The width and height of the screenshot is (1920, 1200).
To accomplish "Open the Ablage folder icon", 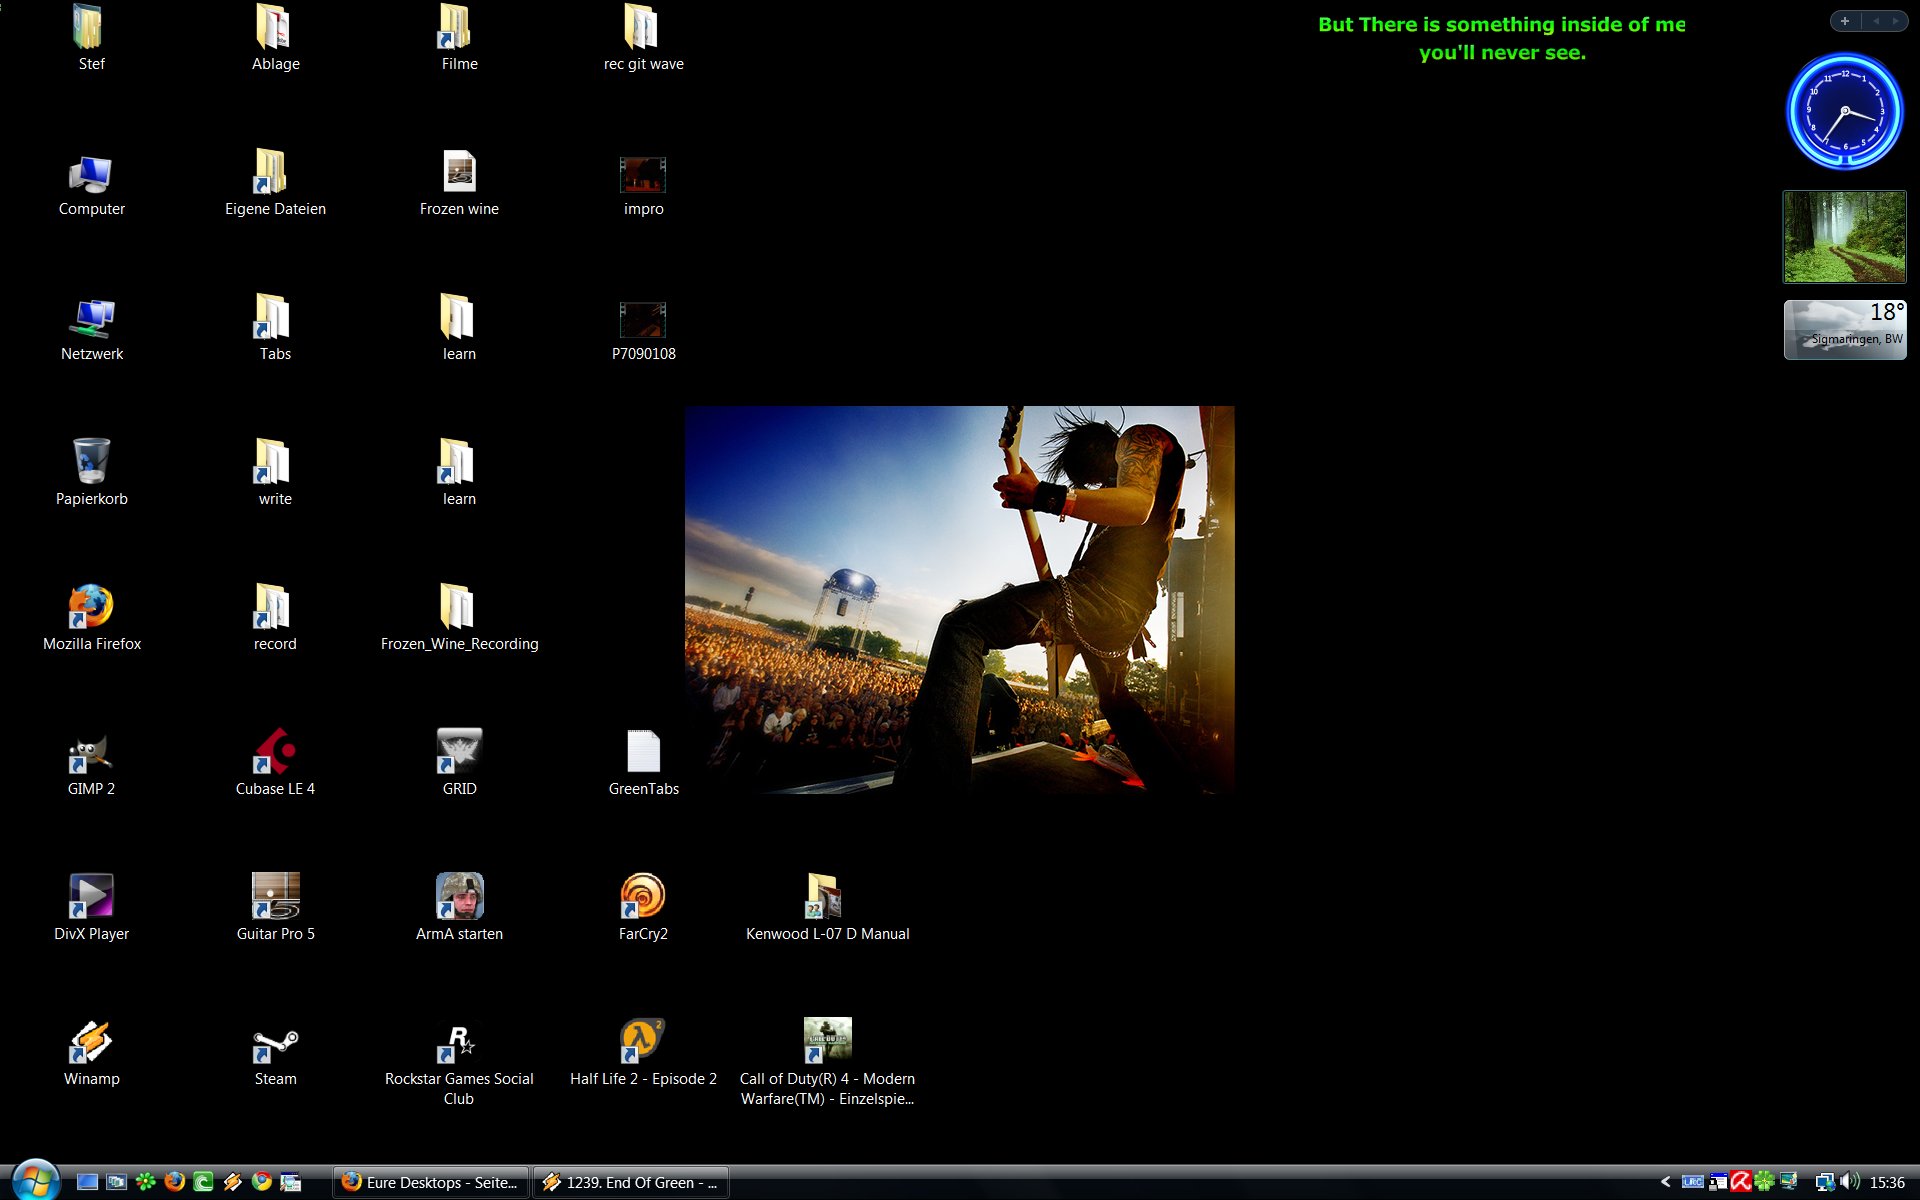I will click(275, 38).
